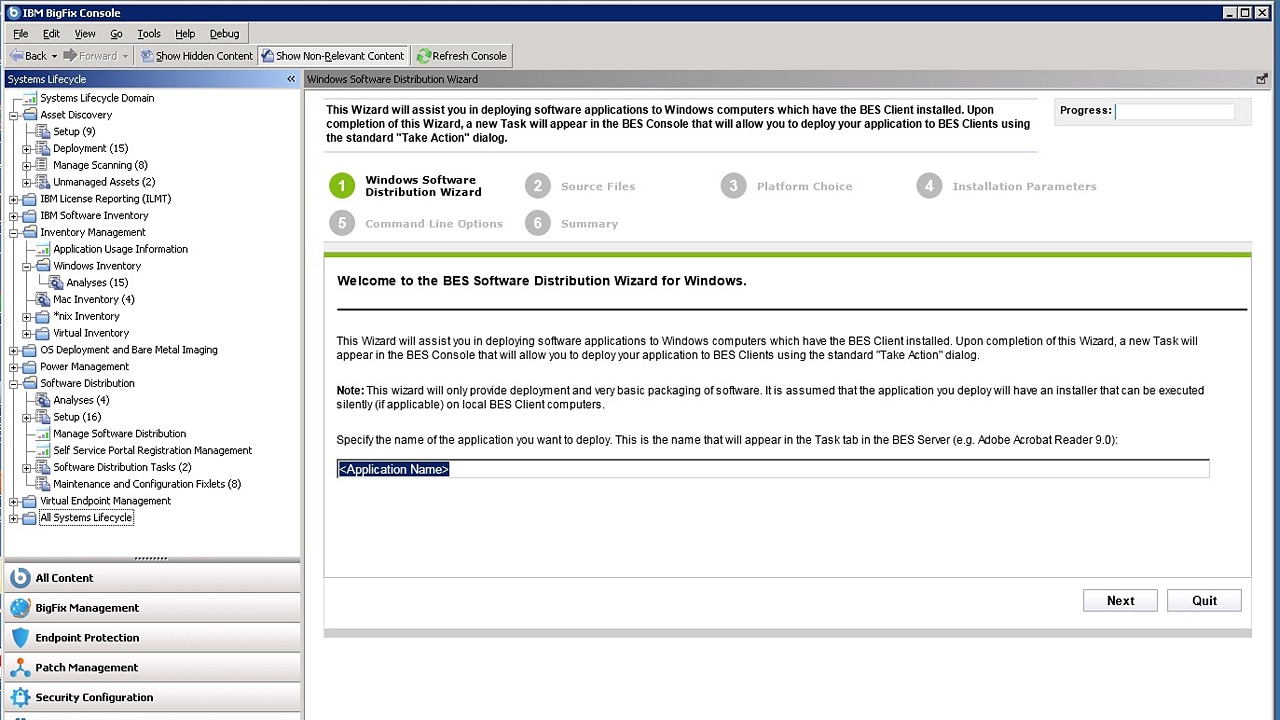The height and width of the screenshot is (720, 1280).
Task: Click the Mac Inventory analyses icon
Action: pos(43,299)
